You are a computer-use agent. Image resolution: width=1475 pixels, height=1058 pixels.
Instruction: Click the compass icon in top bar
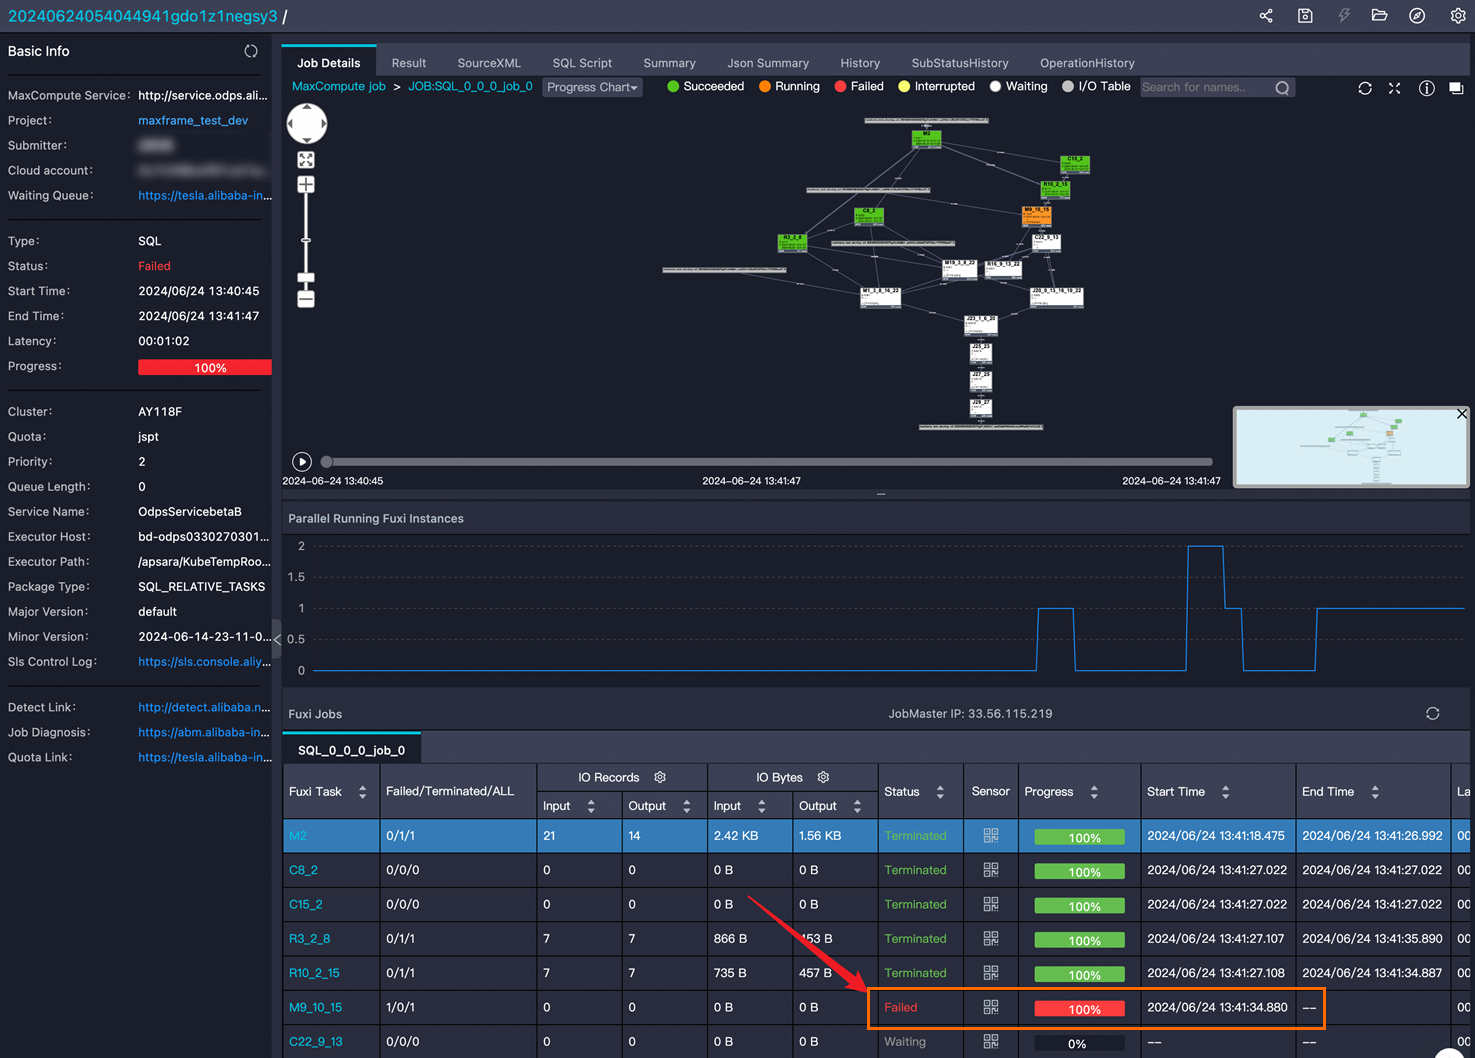click(1417, 16)
